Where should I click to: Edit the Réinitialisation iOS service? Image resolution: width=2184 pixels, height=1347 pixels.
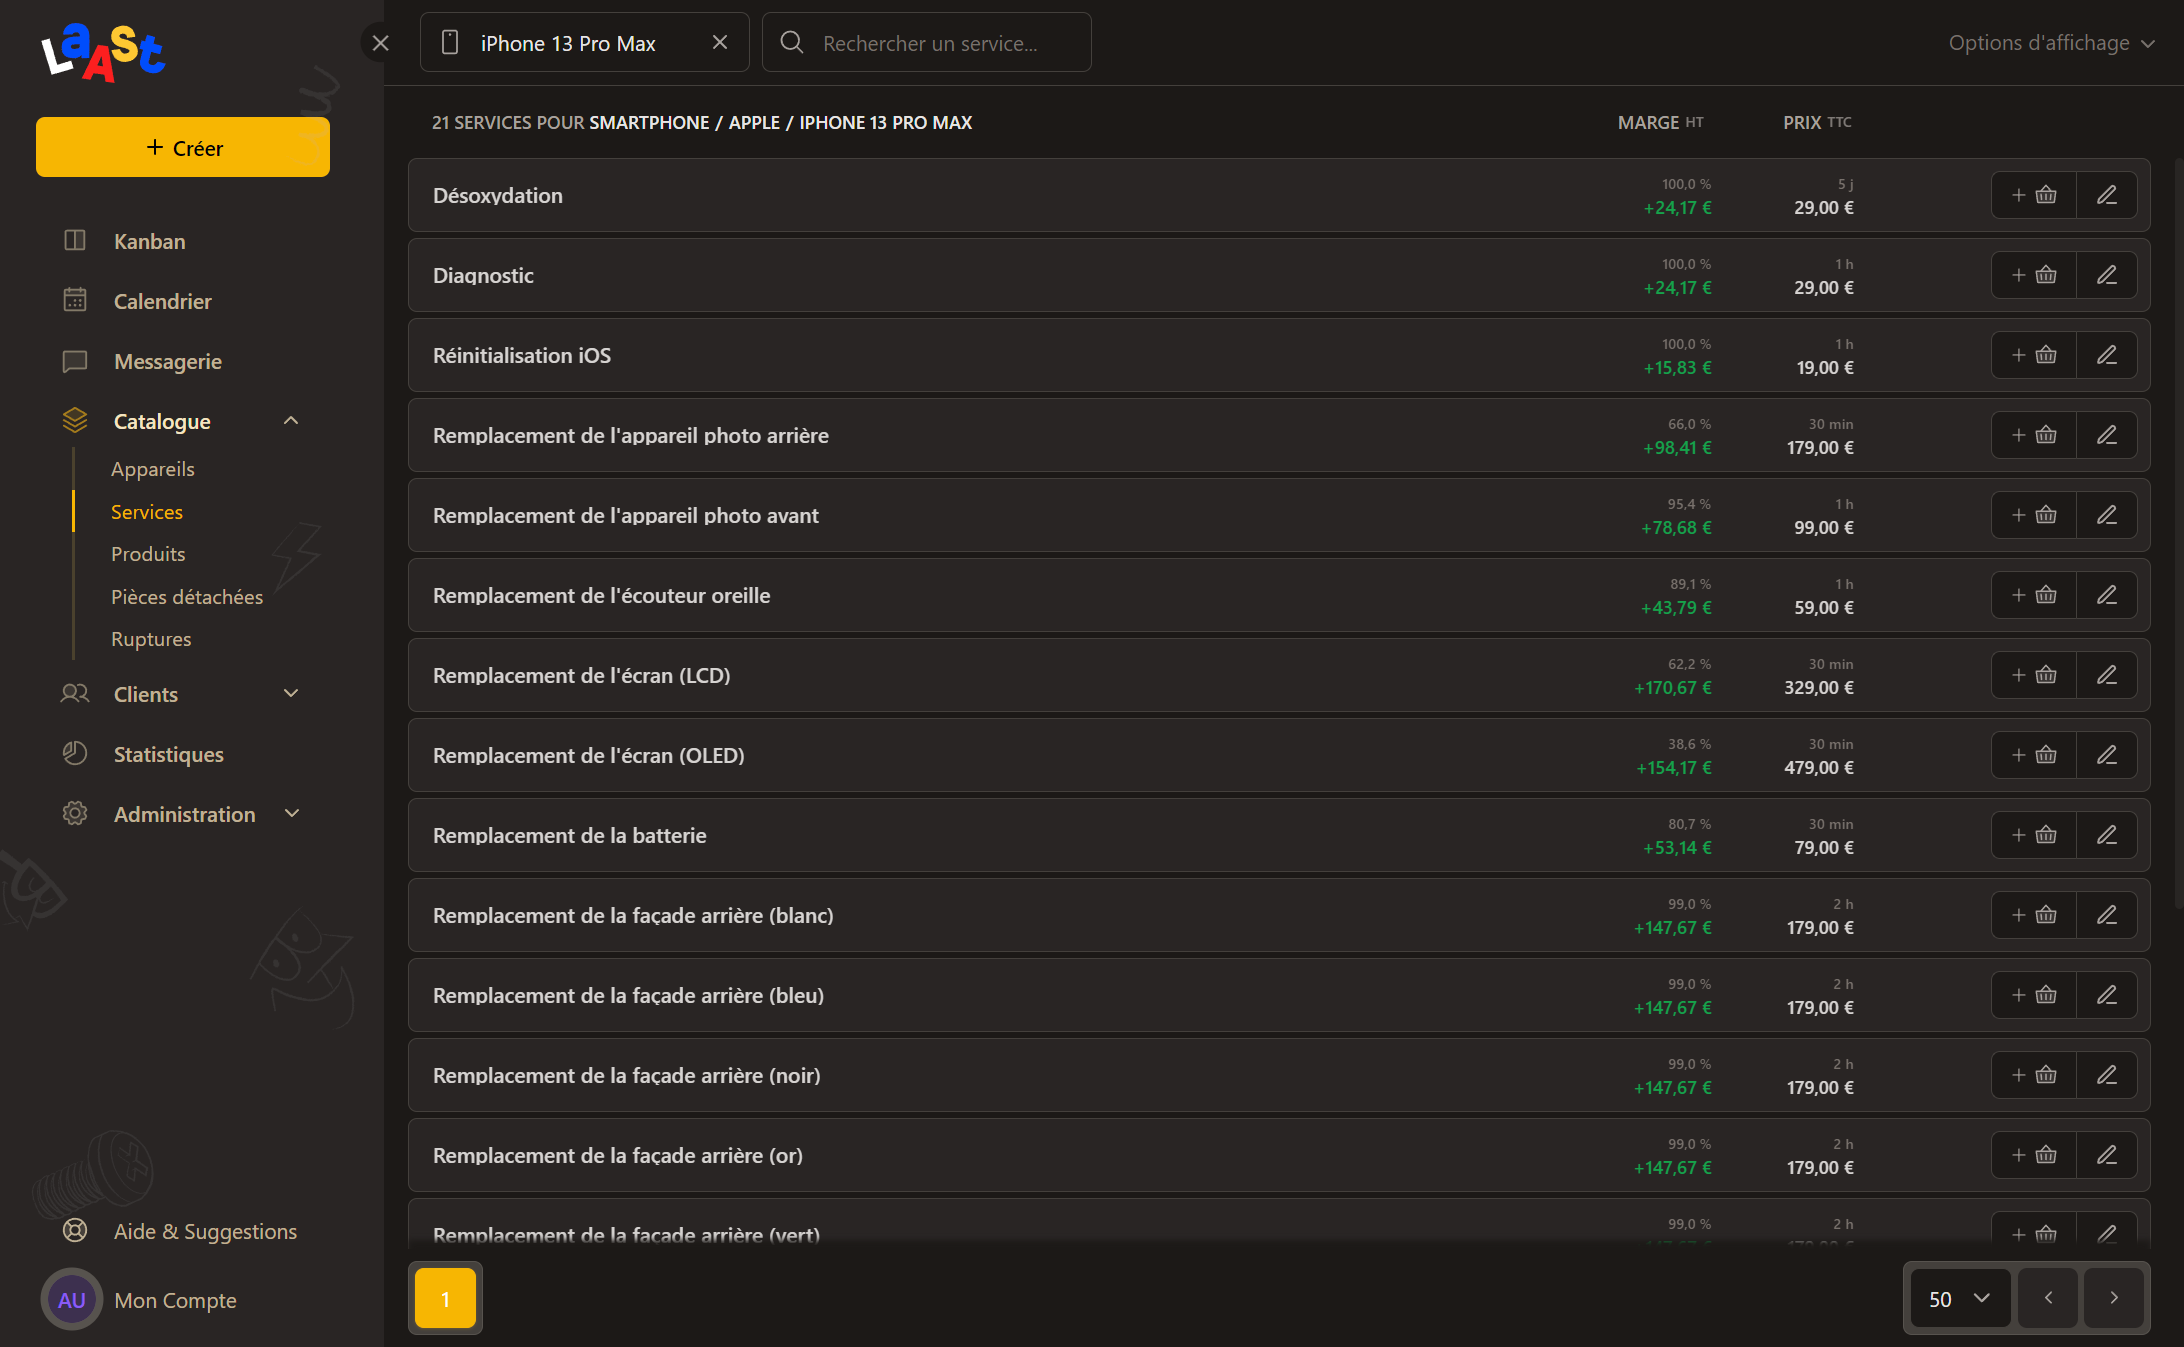pyautogui.click(x=2107, y=355)
